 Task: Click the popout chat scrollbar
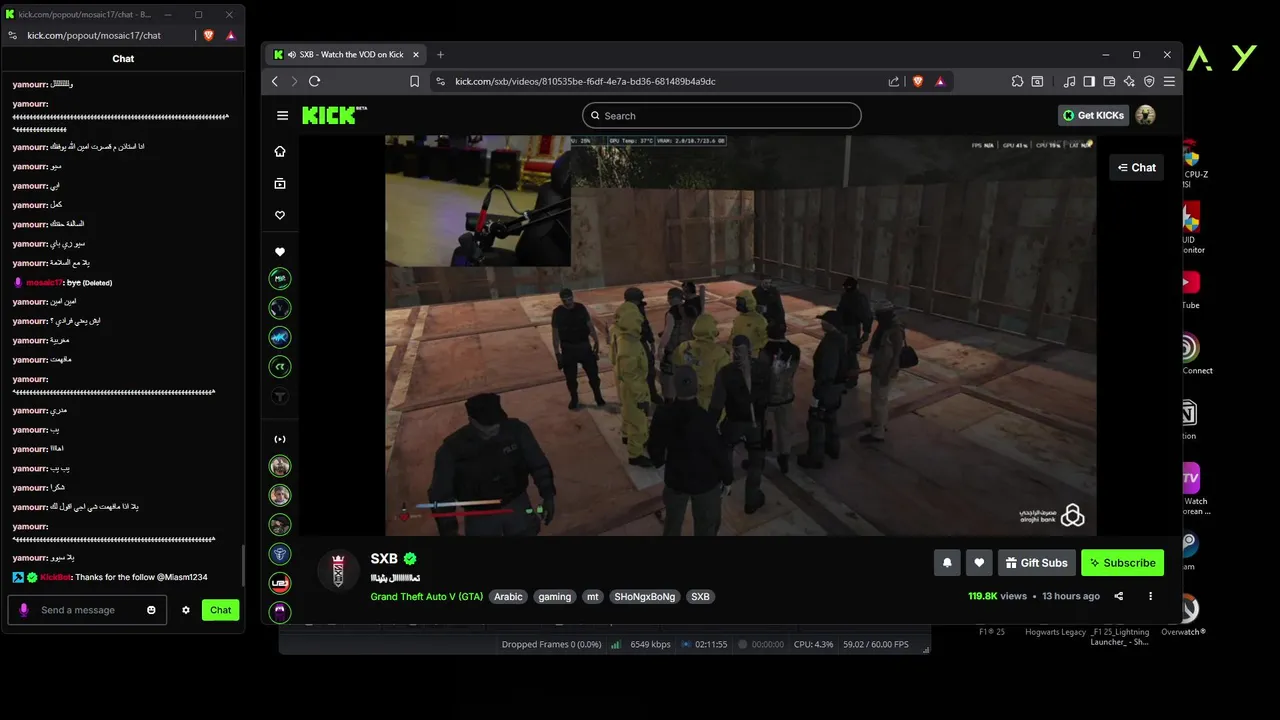(242, 566)
